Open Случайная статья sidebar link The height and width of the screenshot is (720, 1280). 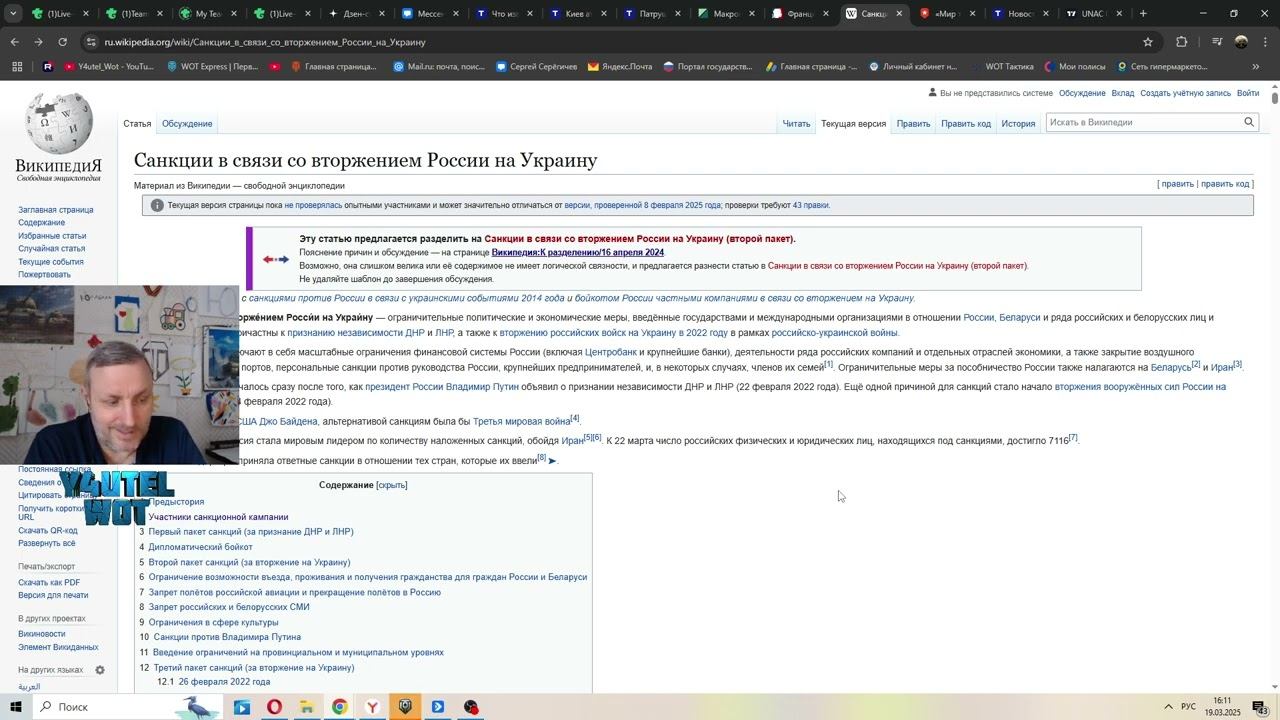coord(51,249)
